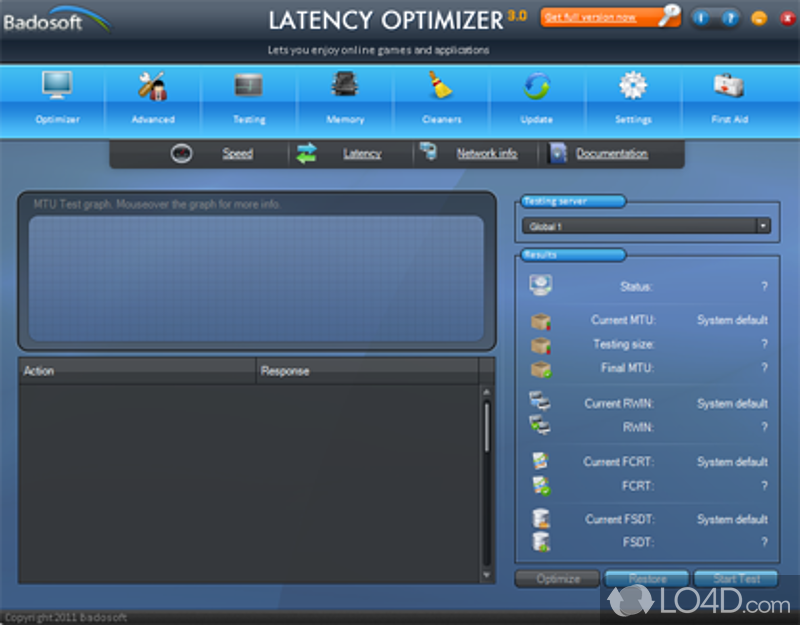Select the Global 1 server combo box
This screenshot has height=625, width=800.
[646, 226]
